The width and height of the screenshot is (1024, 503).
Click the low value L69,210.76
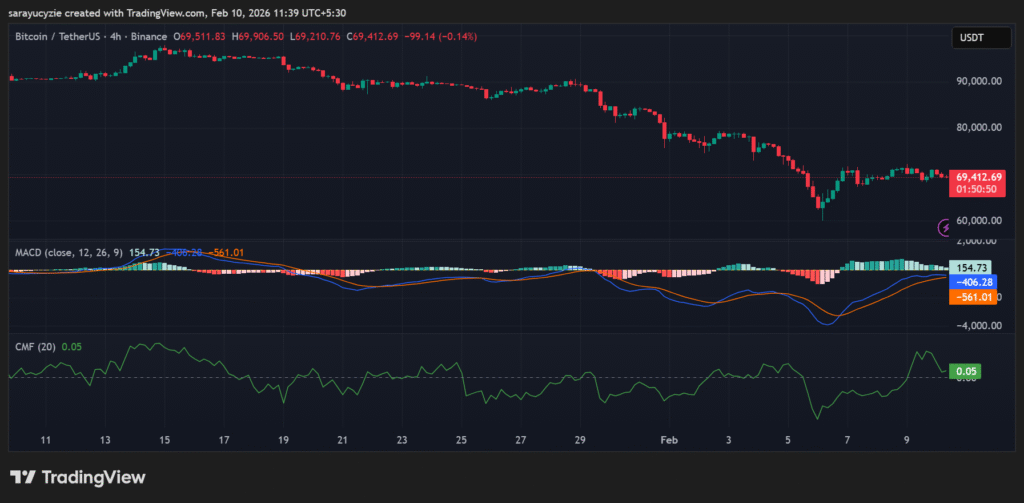[x=317, y=37]
